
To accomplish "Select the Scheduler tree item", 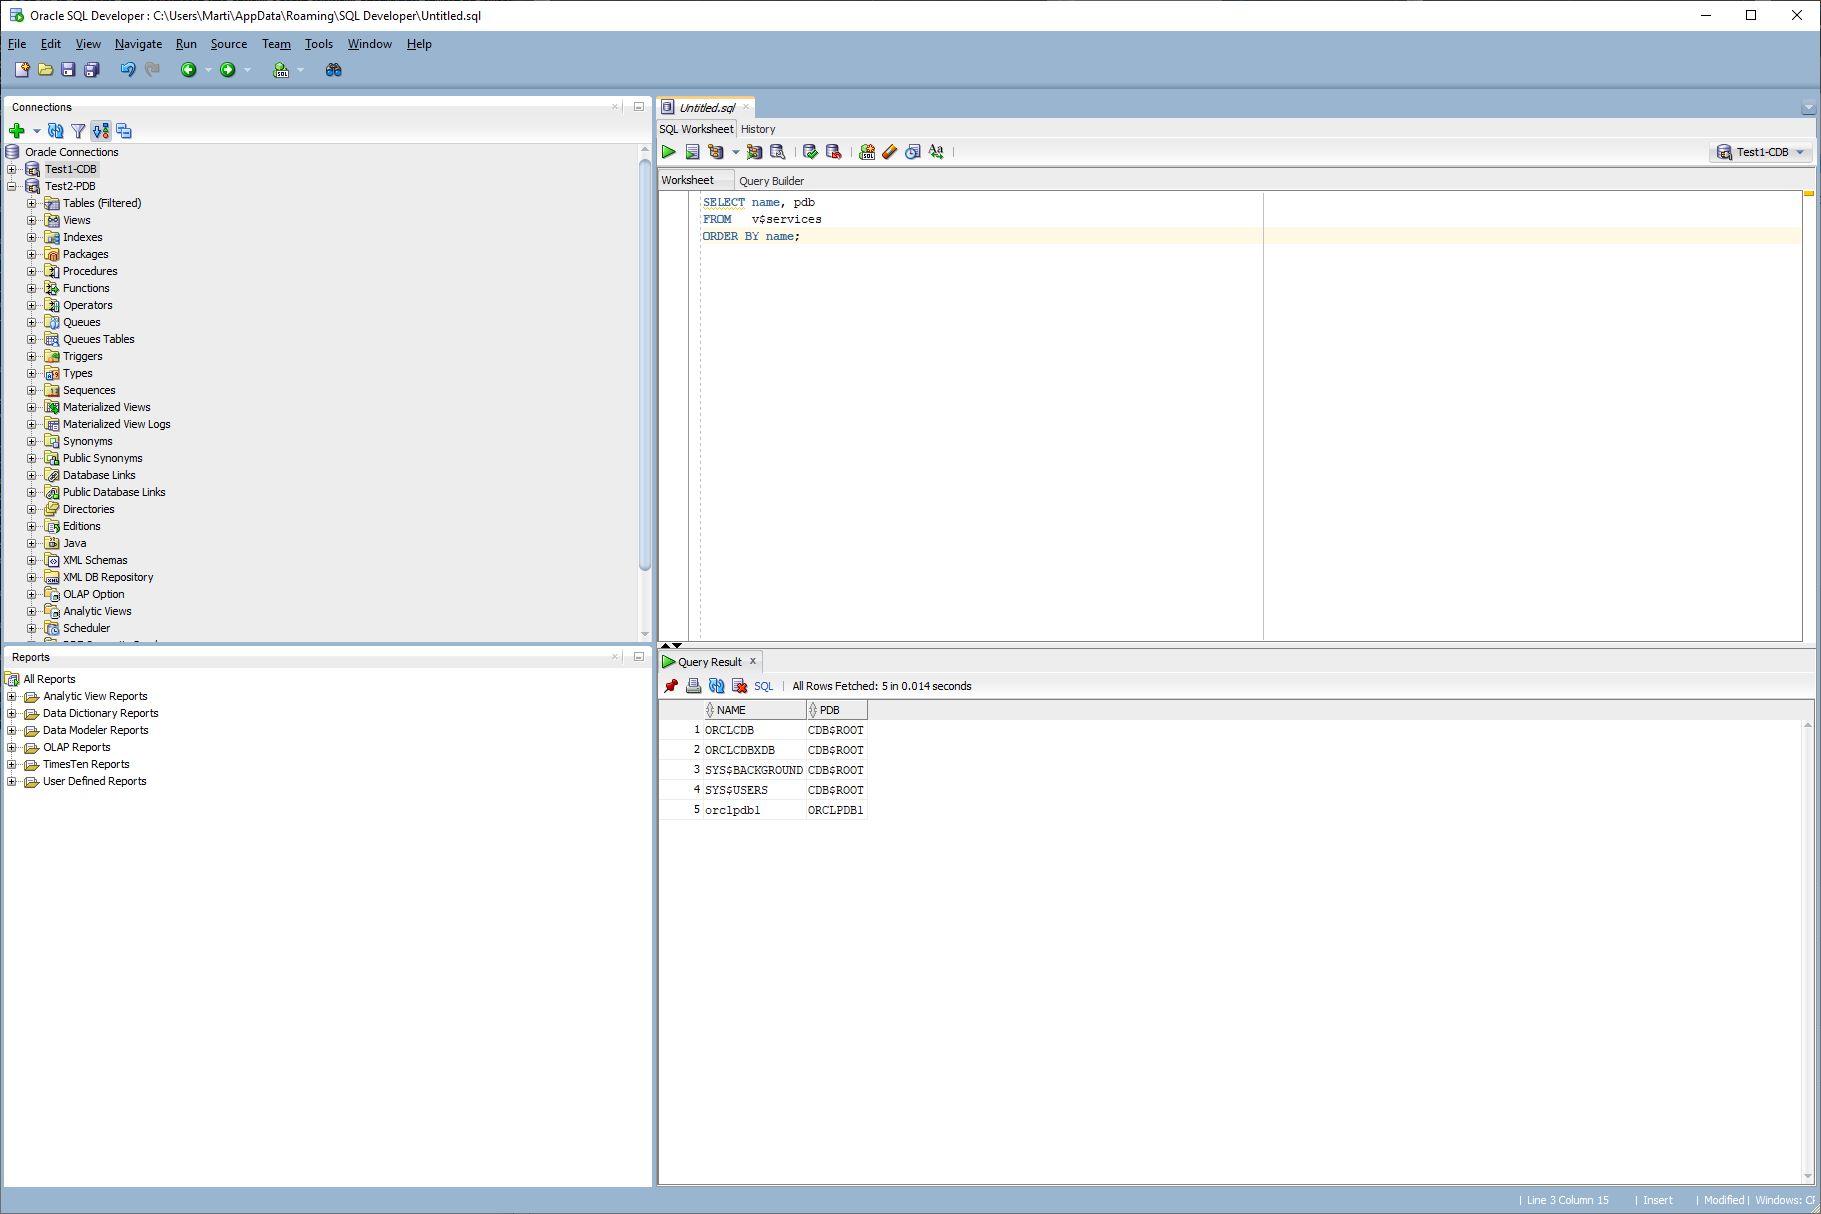I will [86, 628].
